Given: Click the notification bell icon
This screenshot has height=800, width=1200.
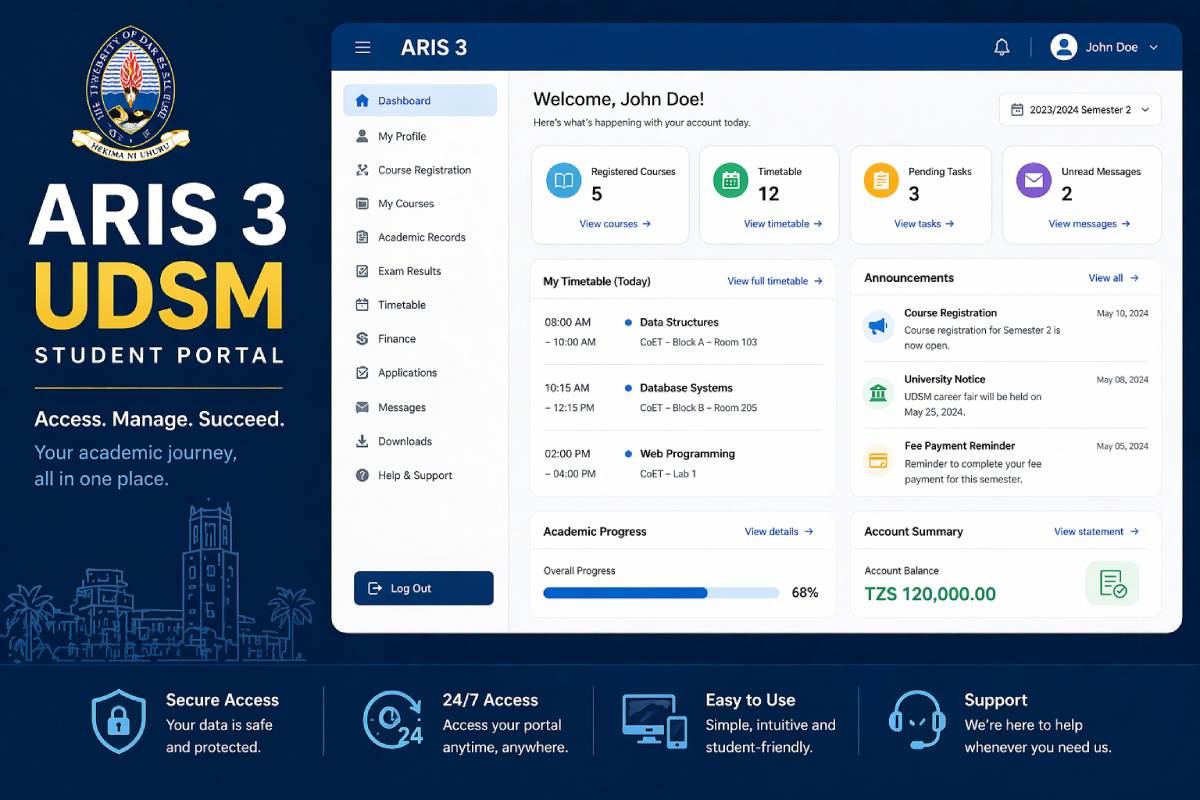Looking at the screenshot, I should [x=1001, y=48].
